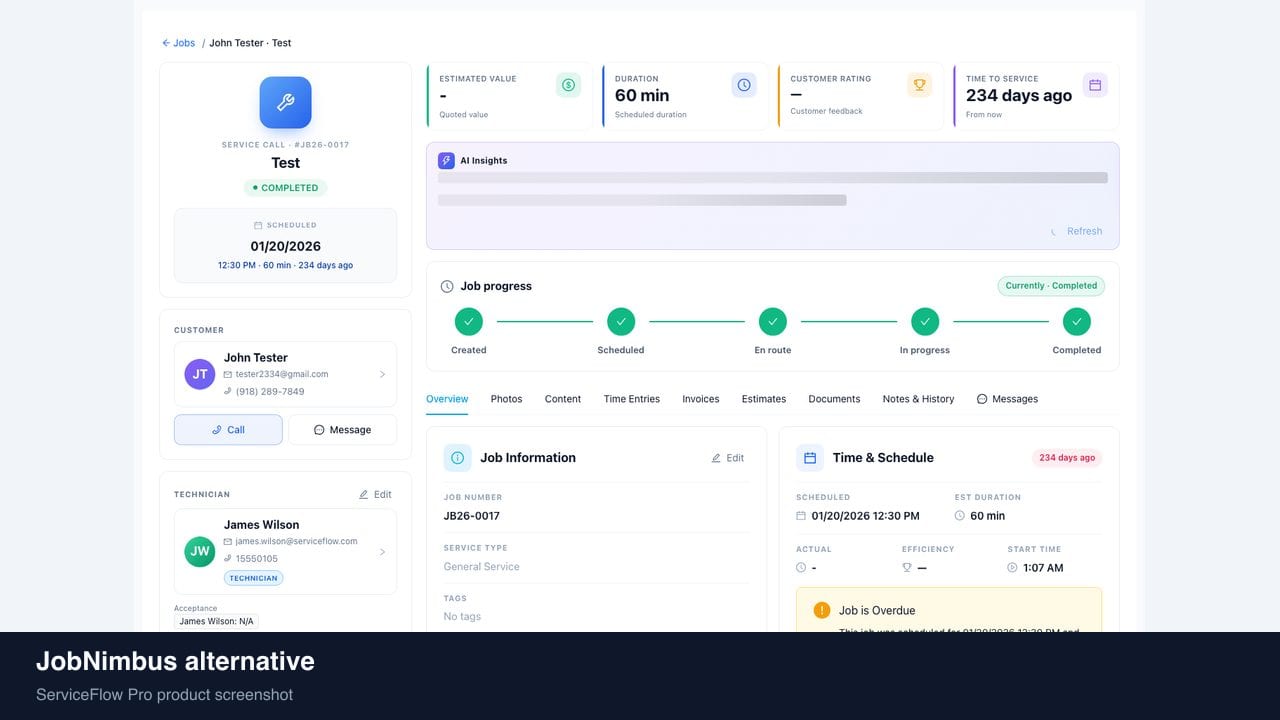Switch to Notes & History tab

(x=918, y=399)
